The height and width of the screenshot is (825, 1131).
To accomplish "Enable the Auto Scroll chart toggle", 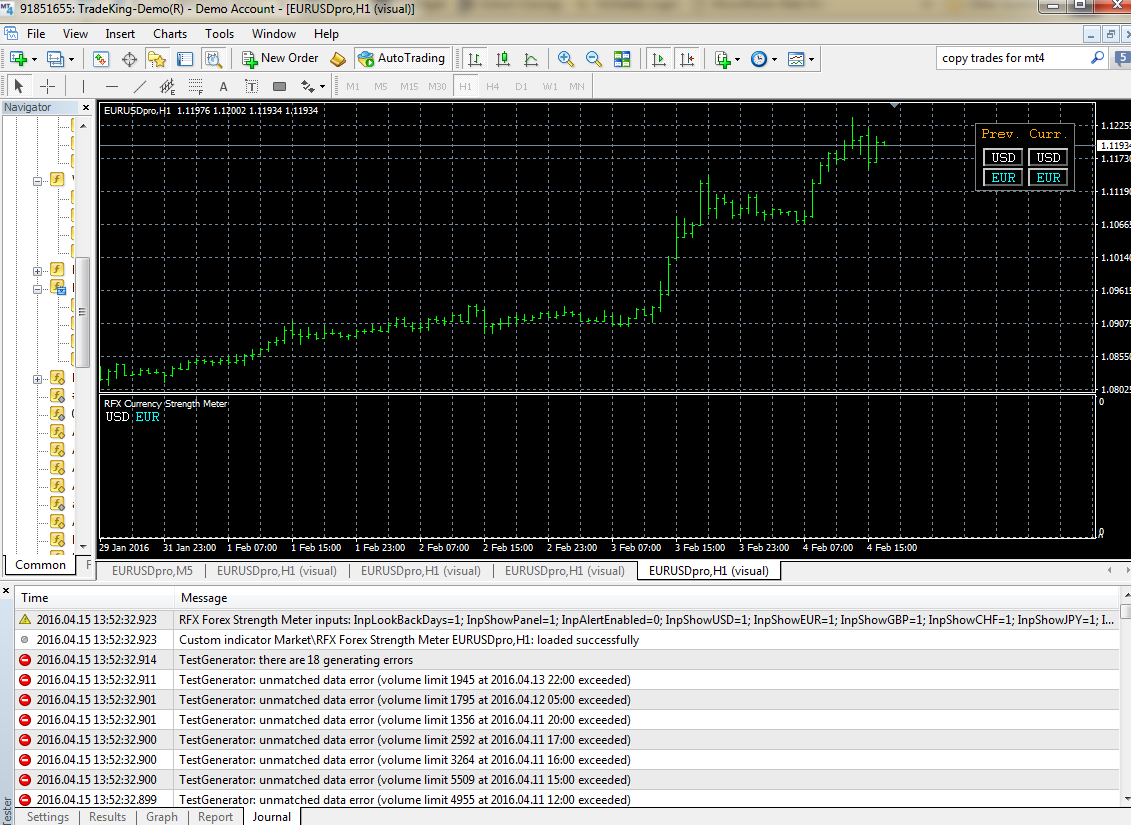I will coord(658,59).
